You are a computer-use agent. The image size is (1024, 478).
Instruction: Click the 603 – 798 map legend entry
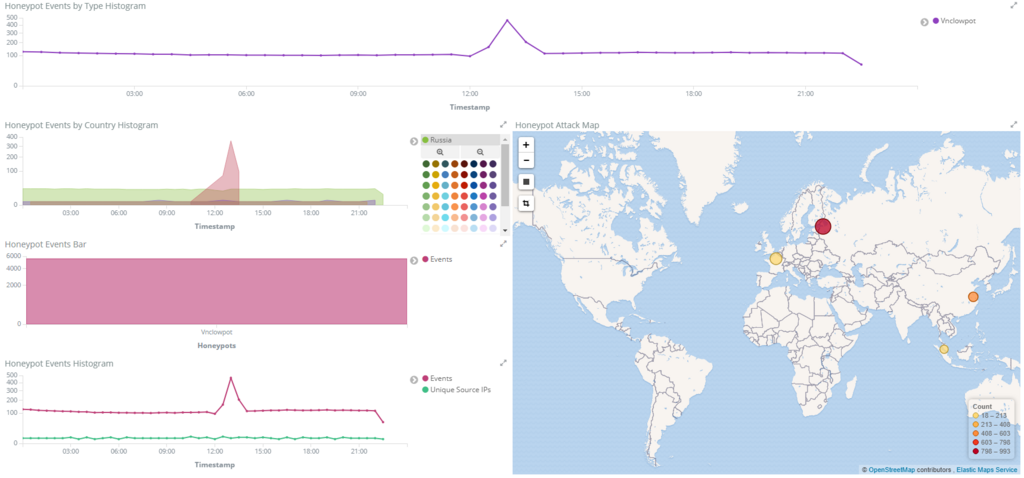993,442
